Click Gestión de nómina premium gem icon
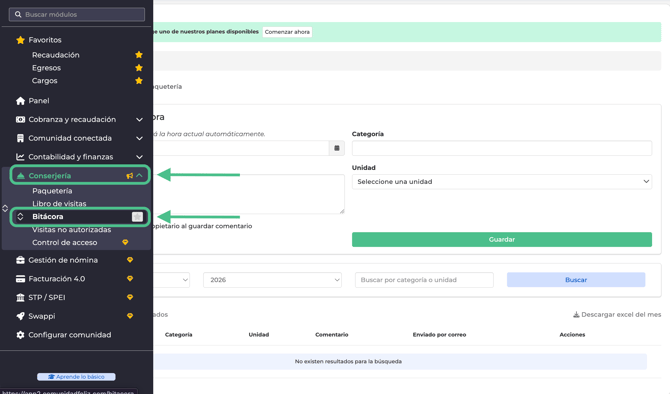Image resolution: width=670 pixels, height=394 pixels. pyautogui.click(x=130, y=260)
